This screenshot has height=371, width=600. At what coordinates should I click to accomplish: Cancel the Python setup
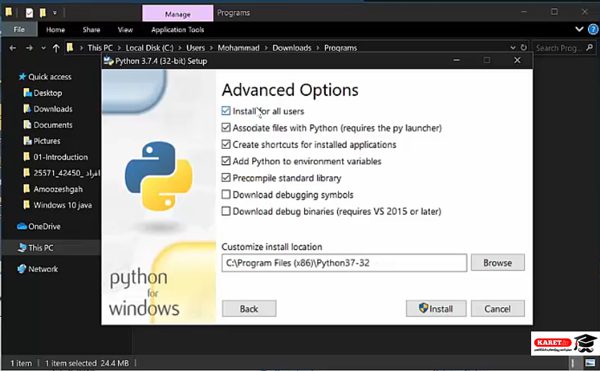[497, 308]
